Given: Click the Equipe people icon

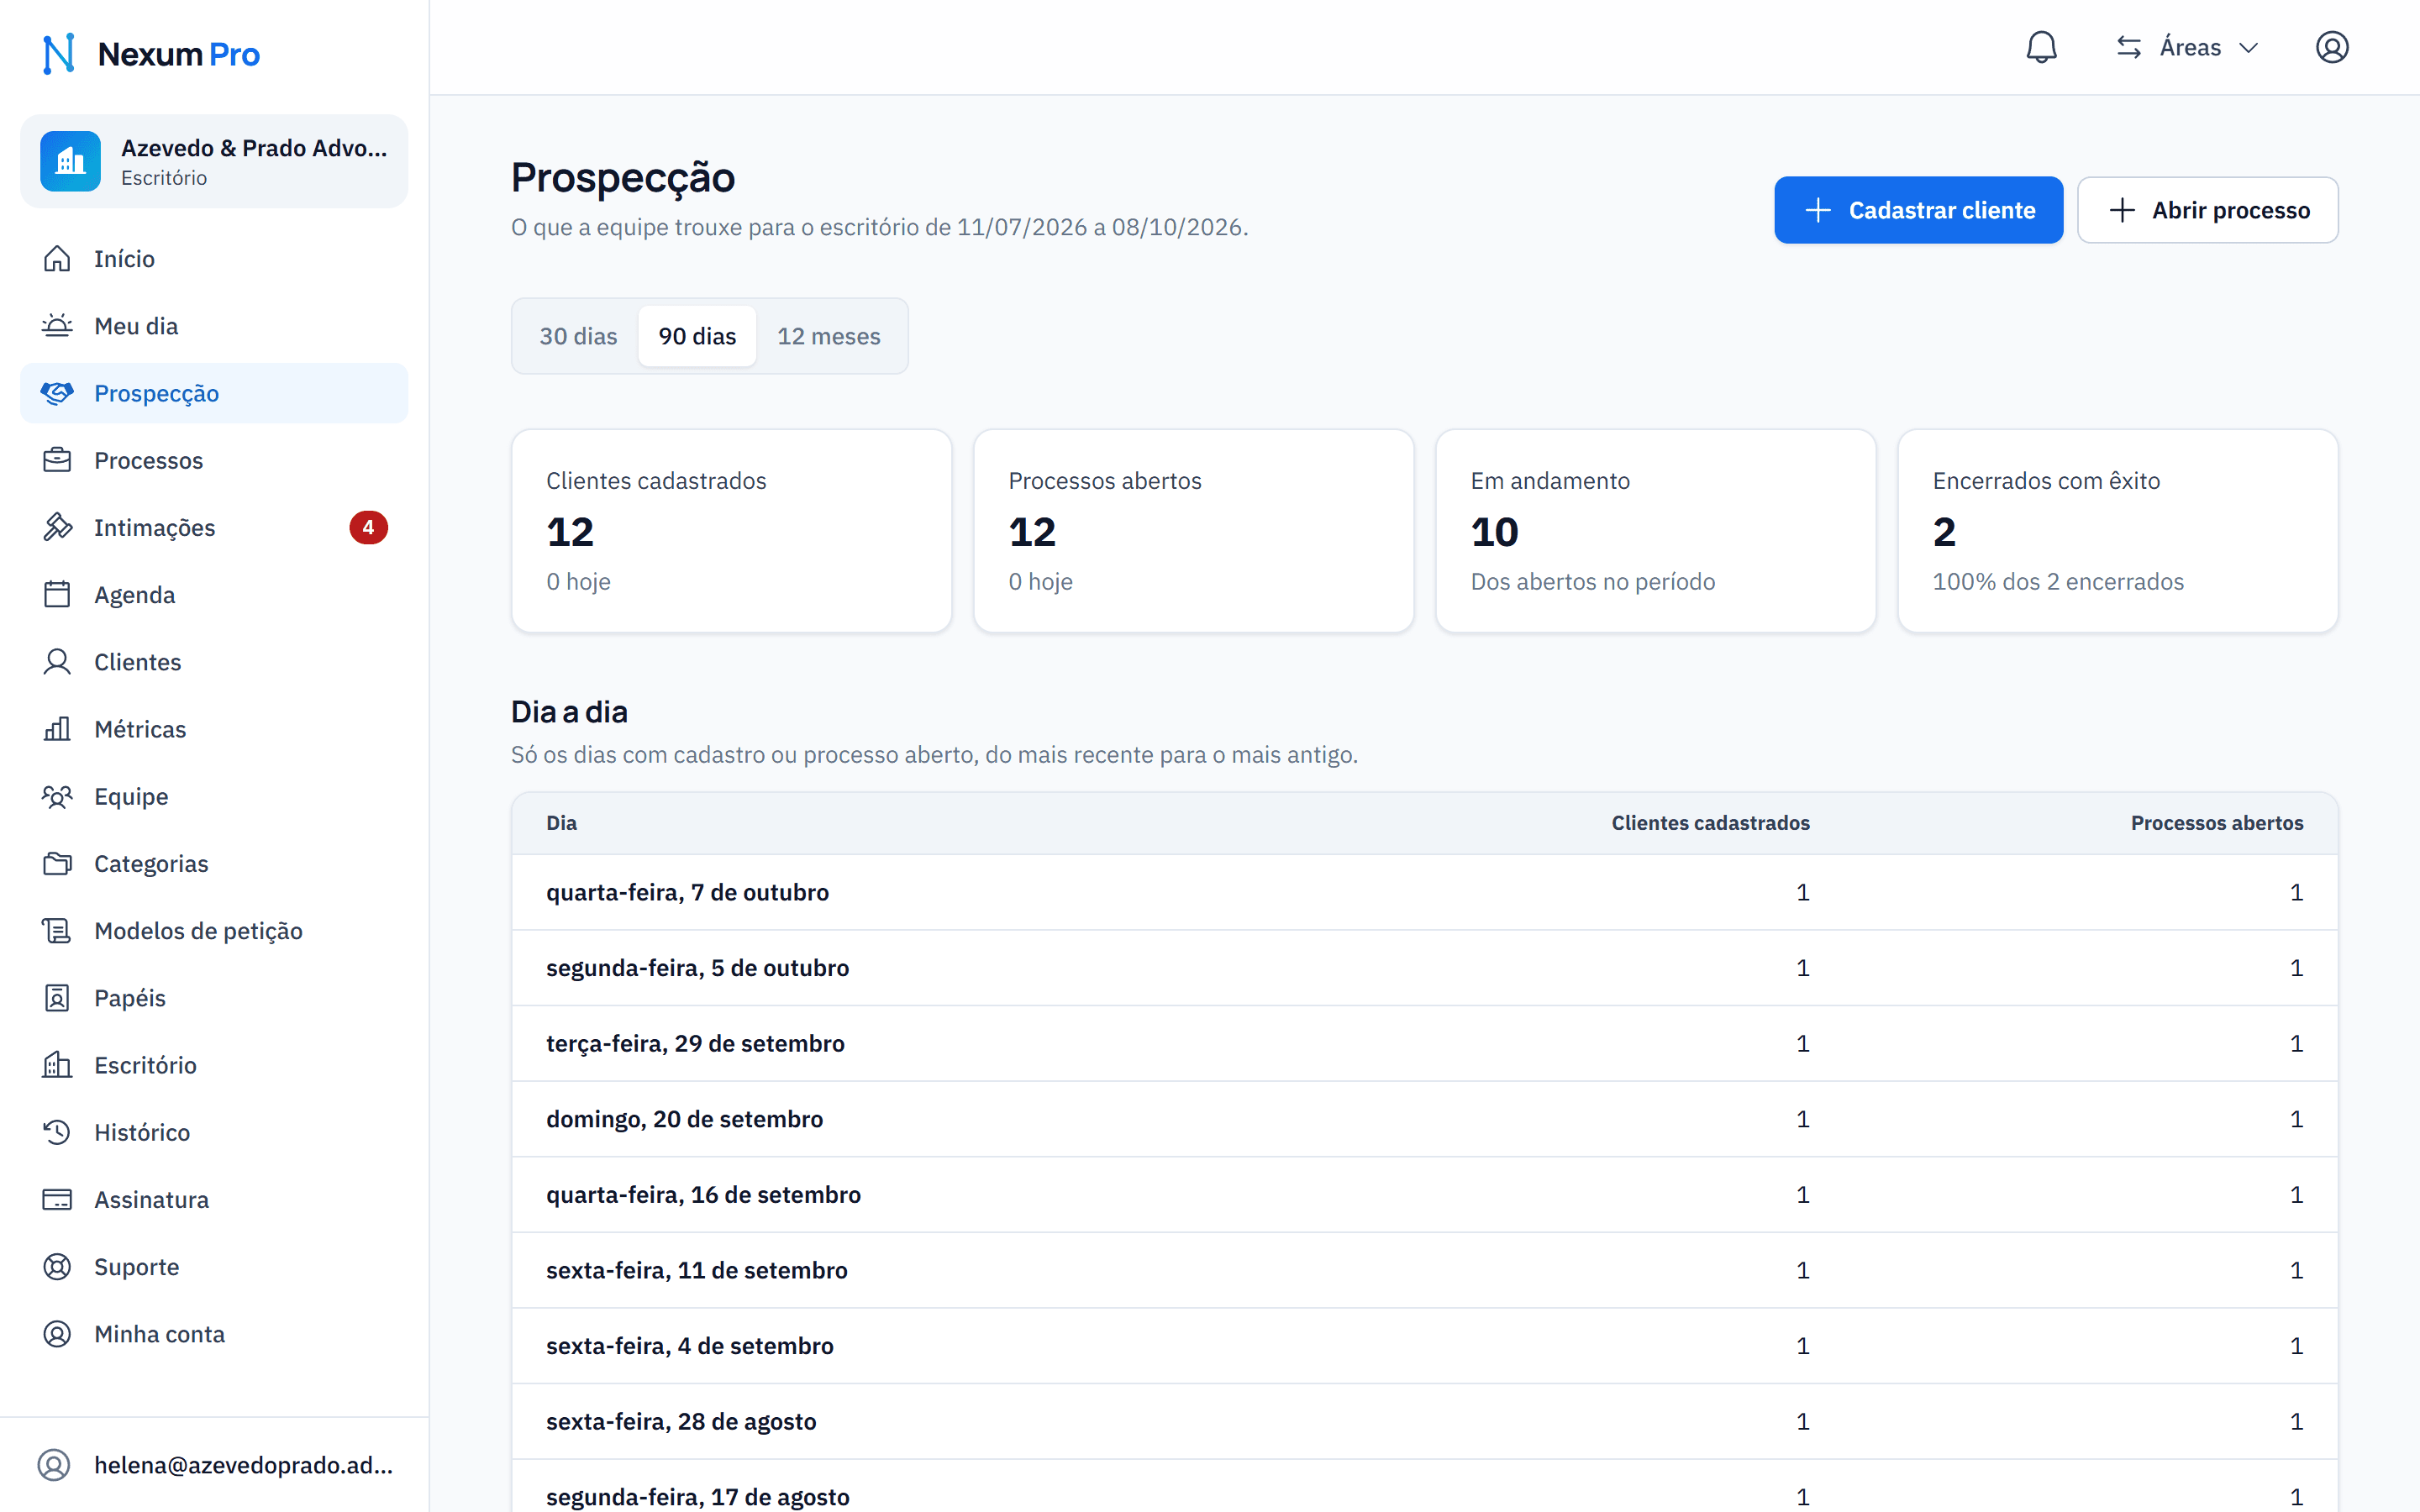Looking at the screenshot, I should (x=57, y=796).
